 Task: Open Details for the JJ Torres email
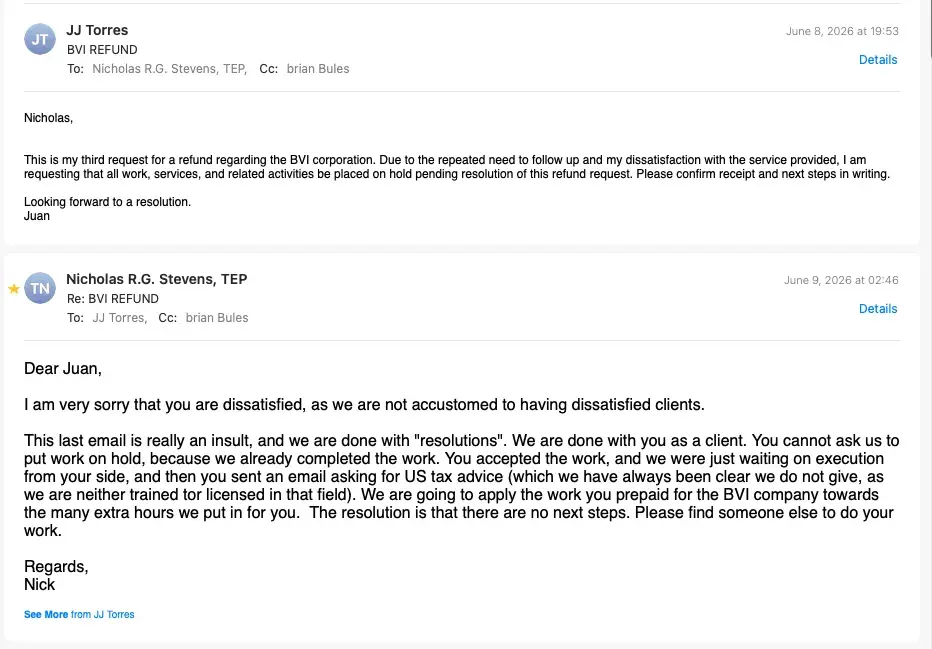click(x=878, y=59)
